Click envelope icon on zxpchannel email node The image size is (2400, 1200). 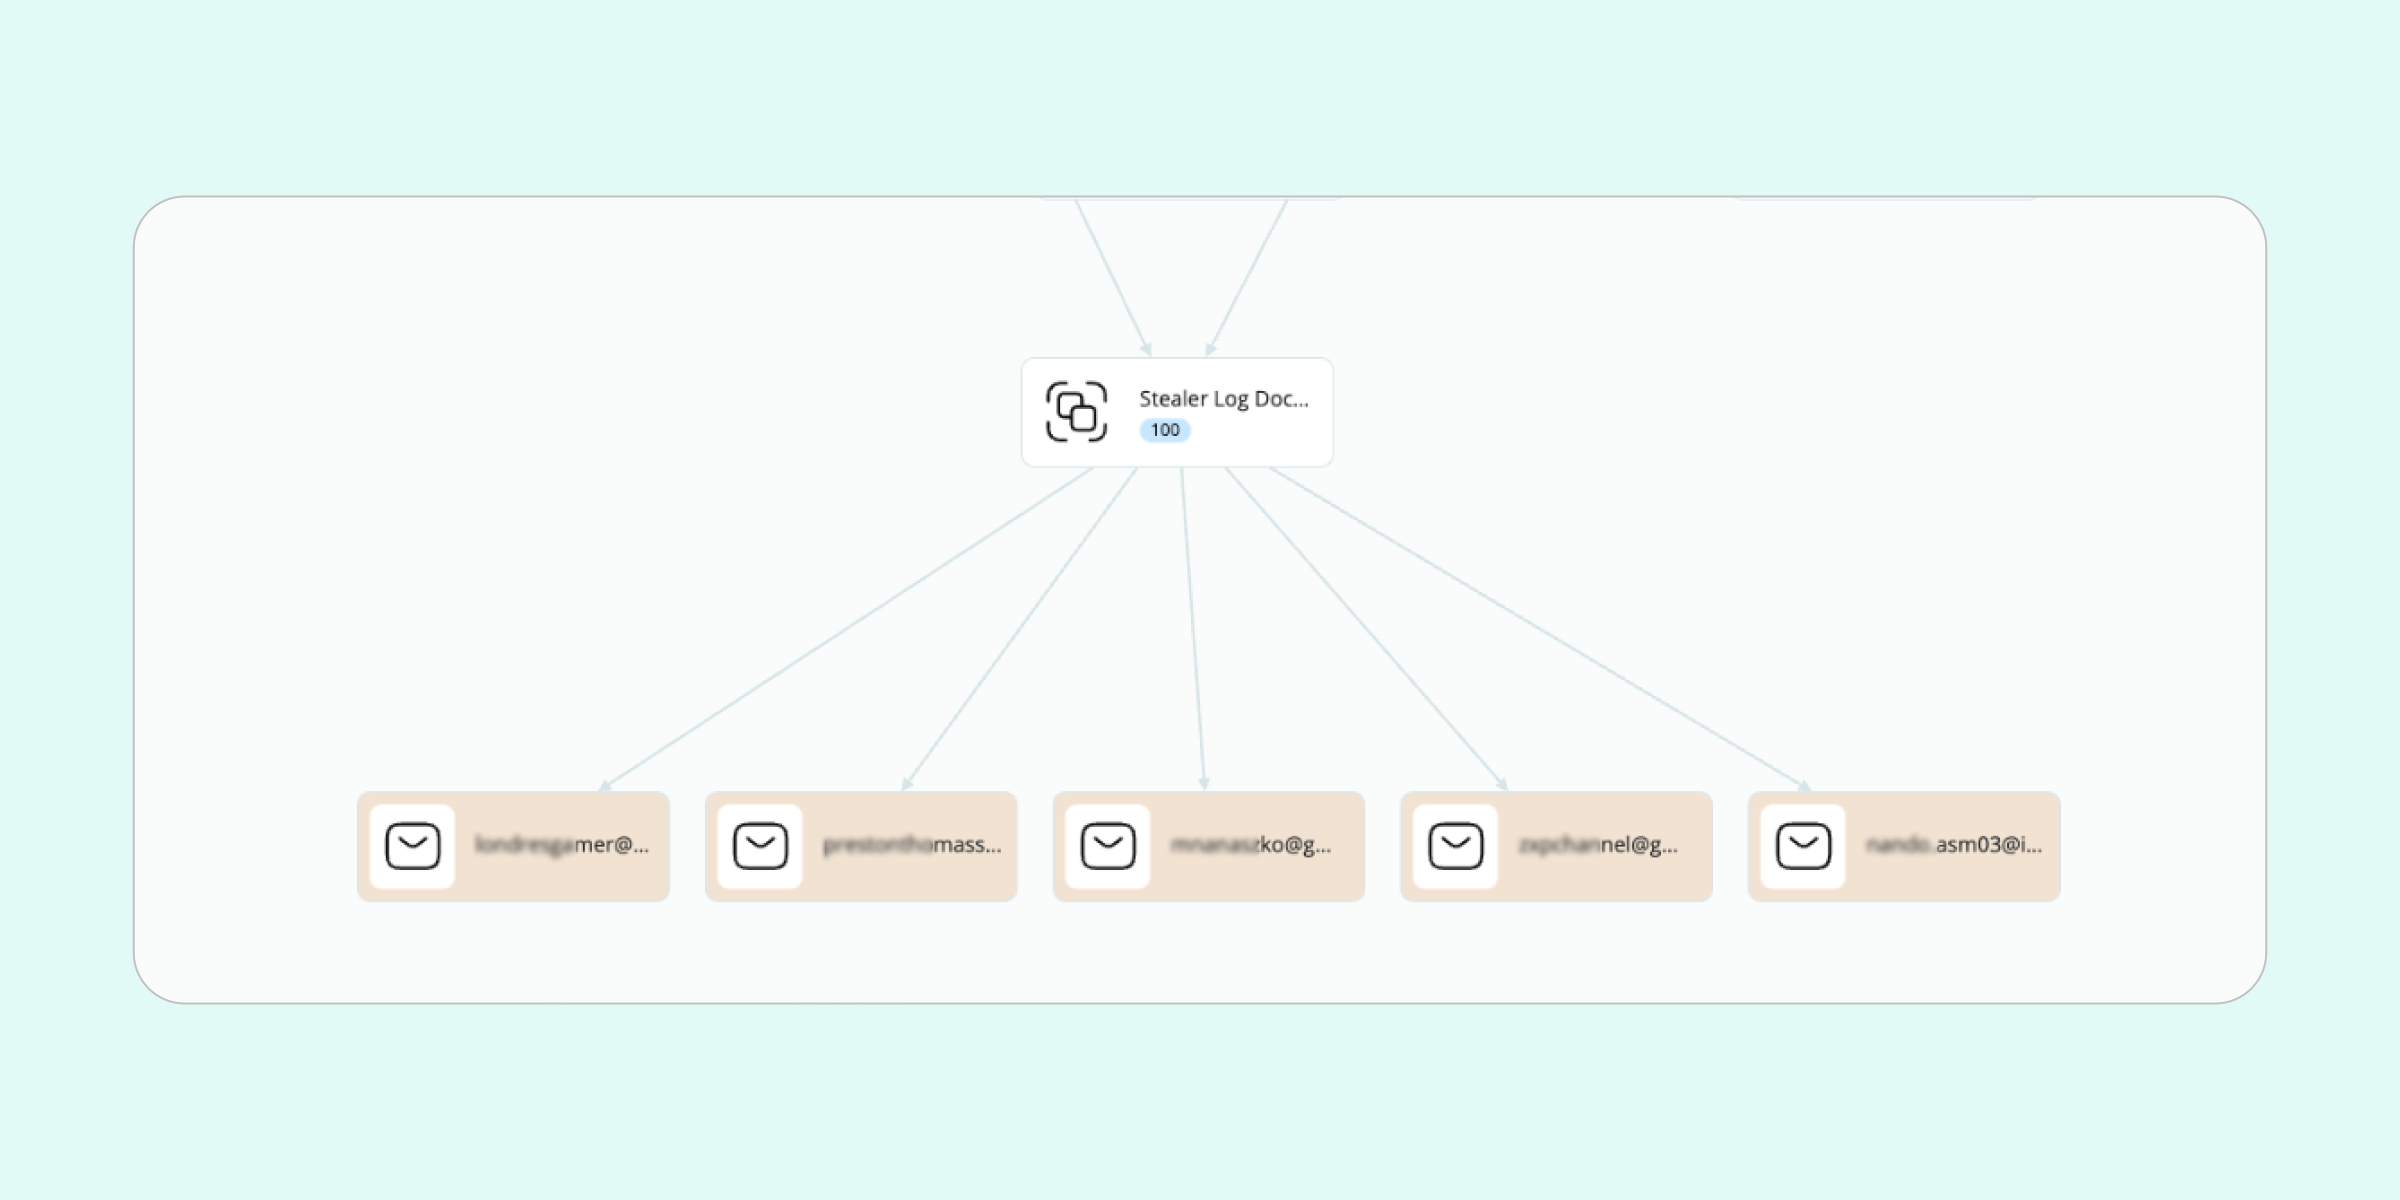[1455, 846]
